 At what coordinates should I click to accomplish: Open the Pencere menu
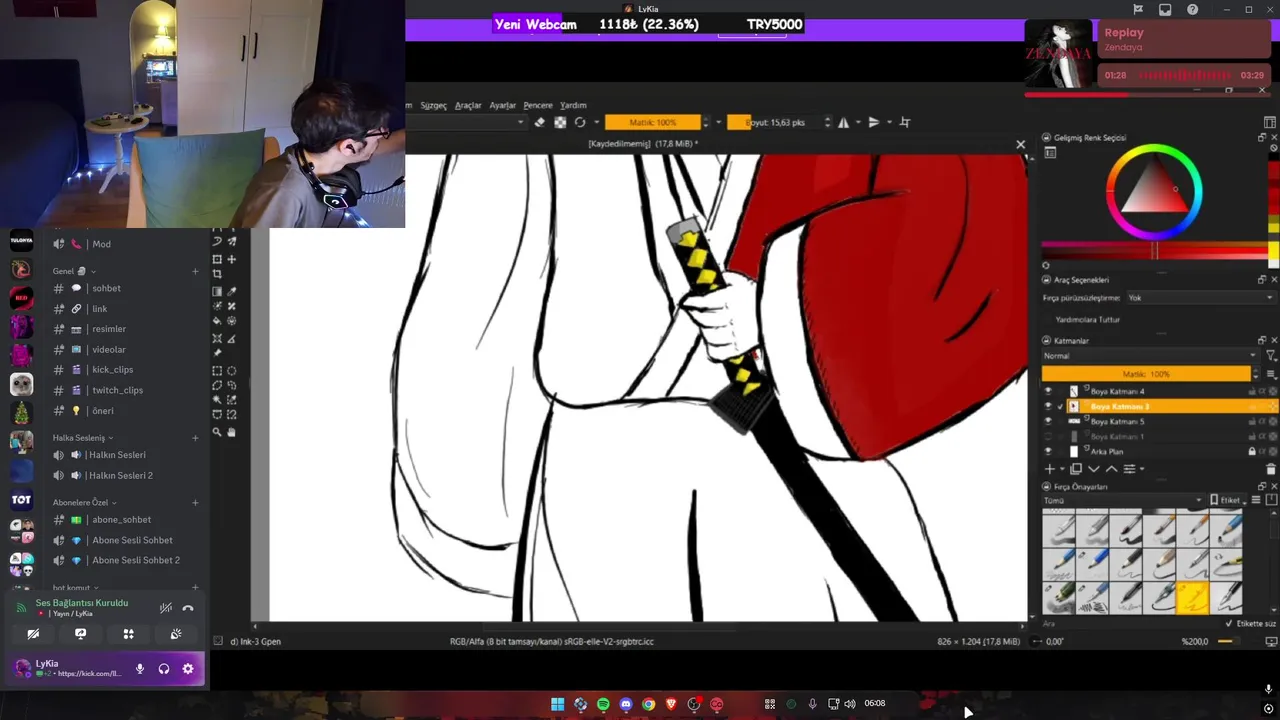tap(538, 105)
